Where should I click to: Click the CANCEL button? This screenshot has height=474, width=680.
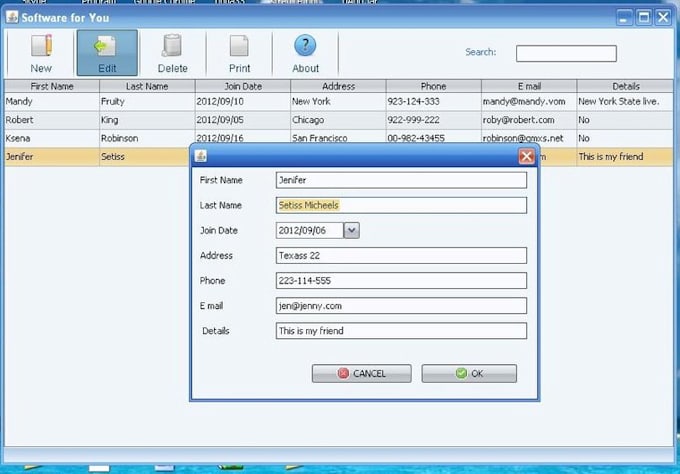pyautogui.click(x=361, y=373)
